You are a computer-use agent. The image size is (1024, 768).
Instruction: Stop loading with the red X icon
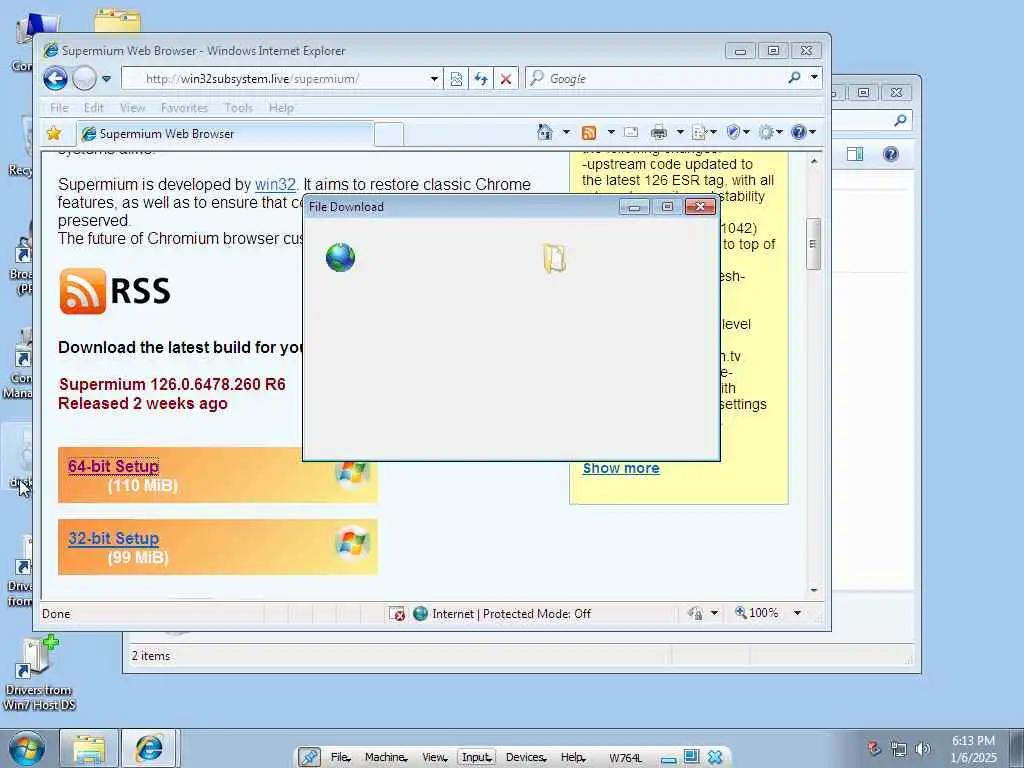(x=505, y=79)
